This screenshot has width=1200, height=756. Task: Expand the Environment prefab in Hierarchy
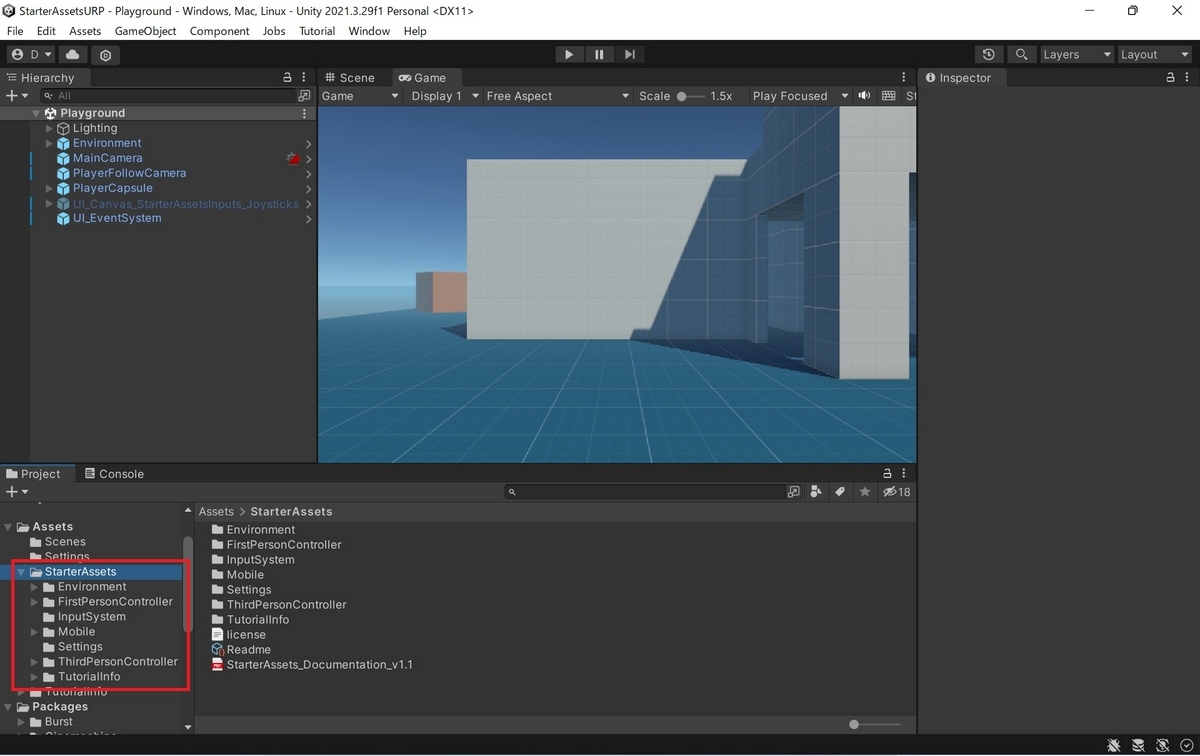pos(49,144)
